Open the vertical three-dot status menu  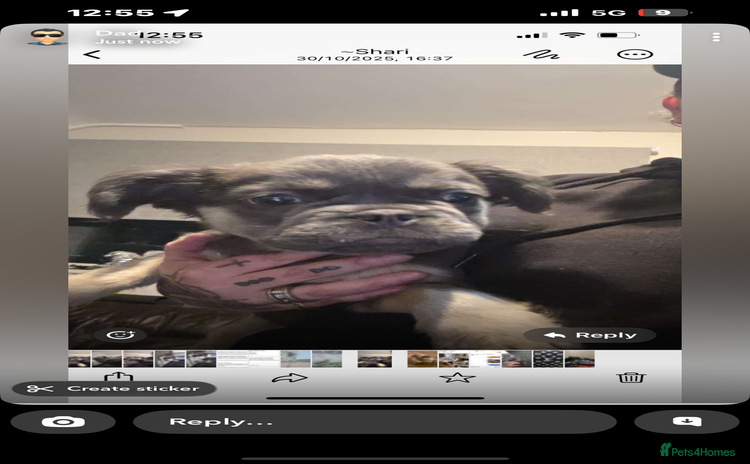pyautogui.click(x=716, y=37)
